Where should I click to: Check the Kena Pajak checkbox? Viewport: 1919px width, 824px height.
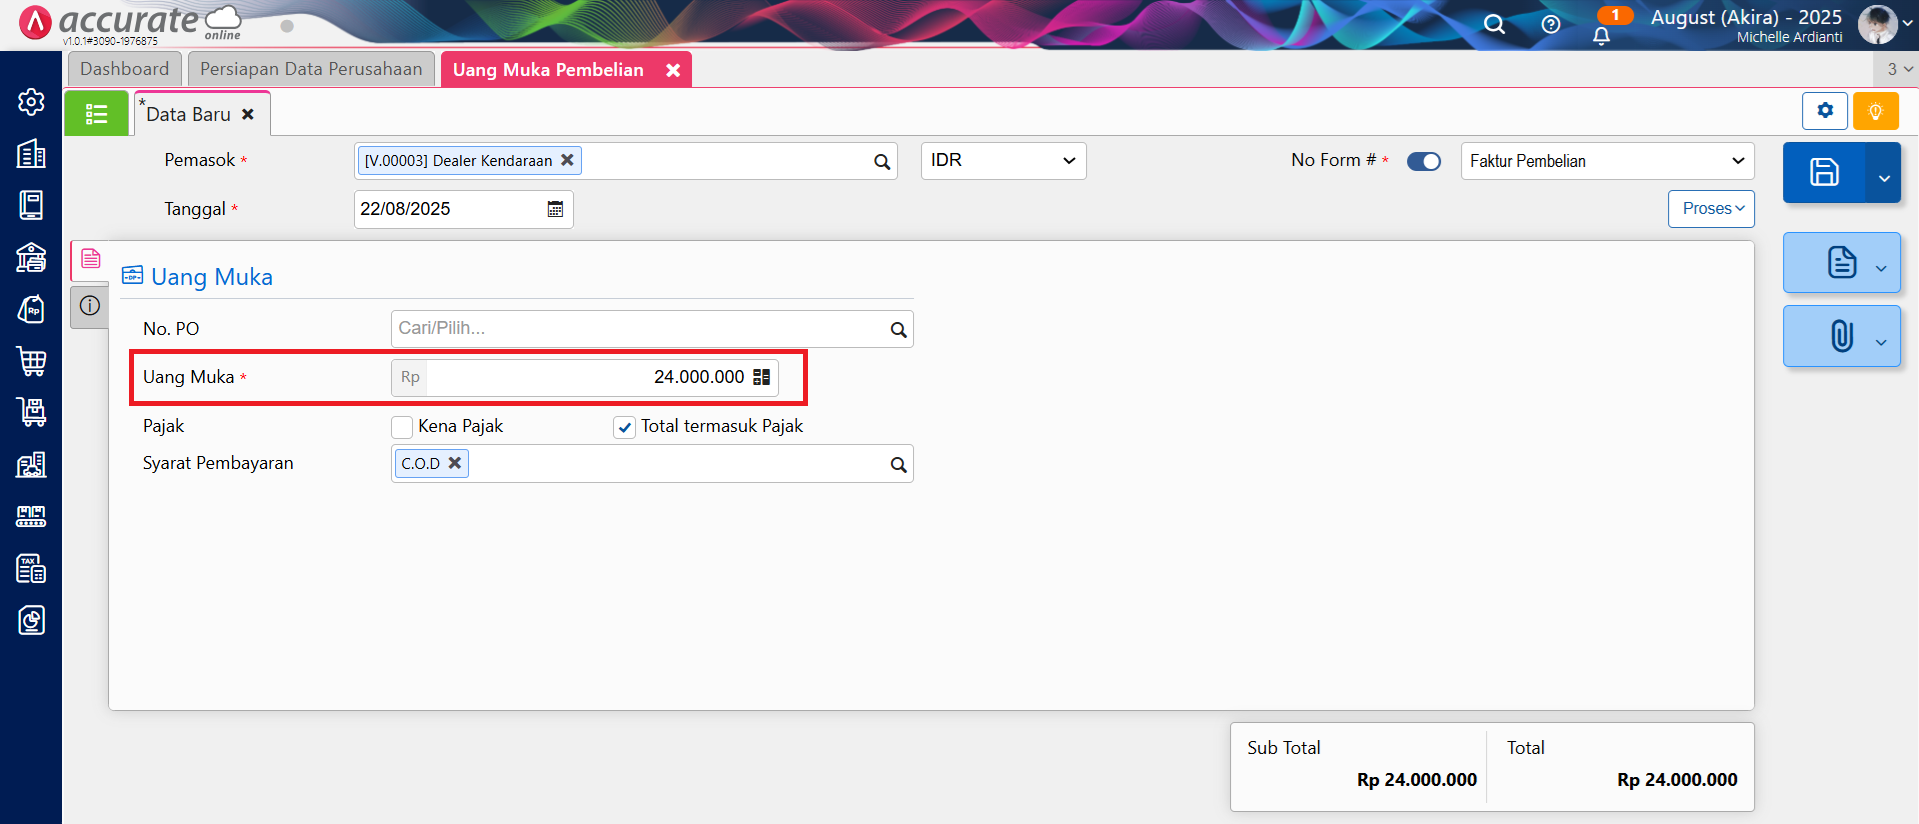point(402,427)
